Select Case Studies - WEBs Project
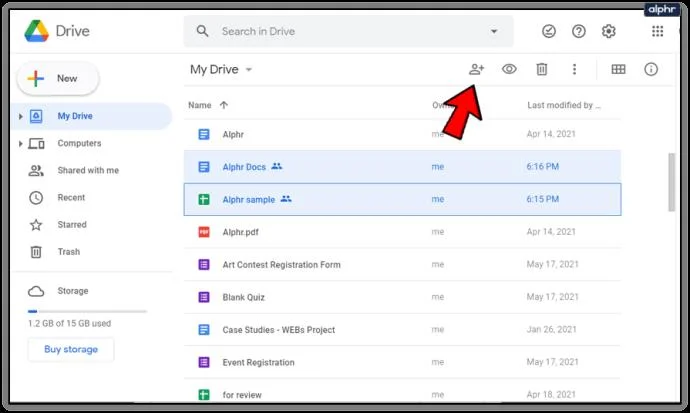Image resolution: width=690 pixels, height=413 pixels. (279, 330)
